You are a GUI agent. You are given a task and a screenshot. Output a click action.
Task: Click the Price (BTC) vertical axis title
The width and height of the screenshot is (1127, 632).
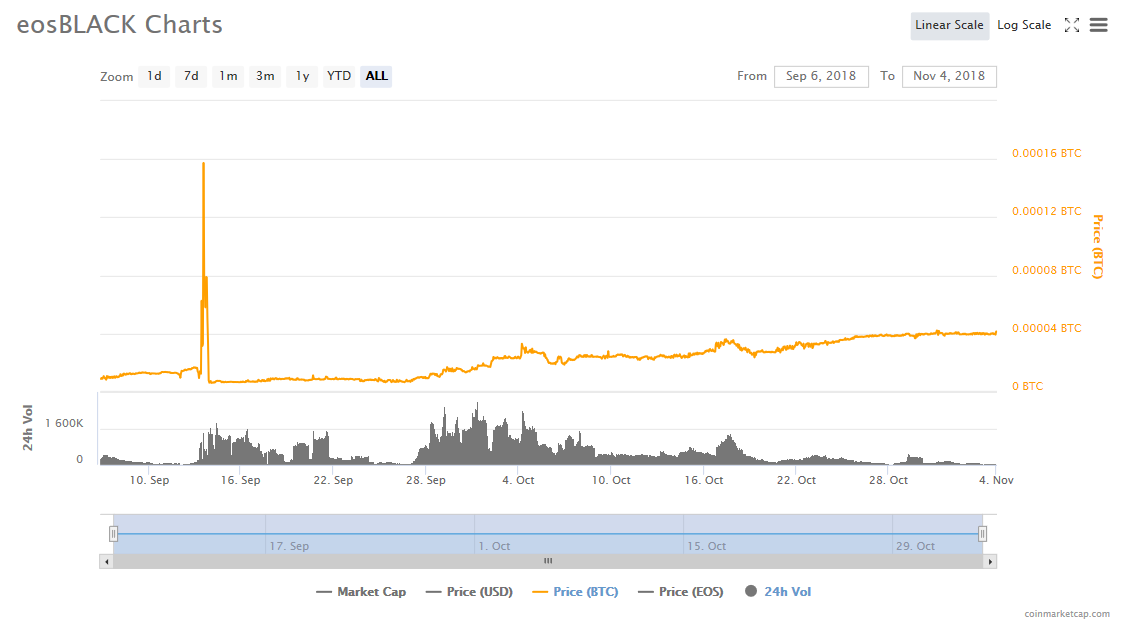click(x=1098, y=247)
